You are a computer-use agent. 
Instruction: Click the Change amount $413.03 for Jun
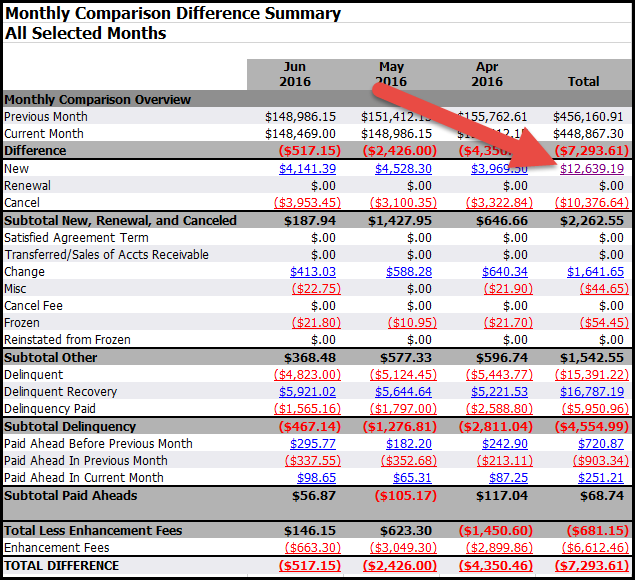[313, 271]
